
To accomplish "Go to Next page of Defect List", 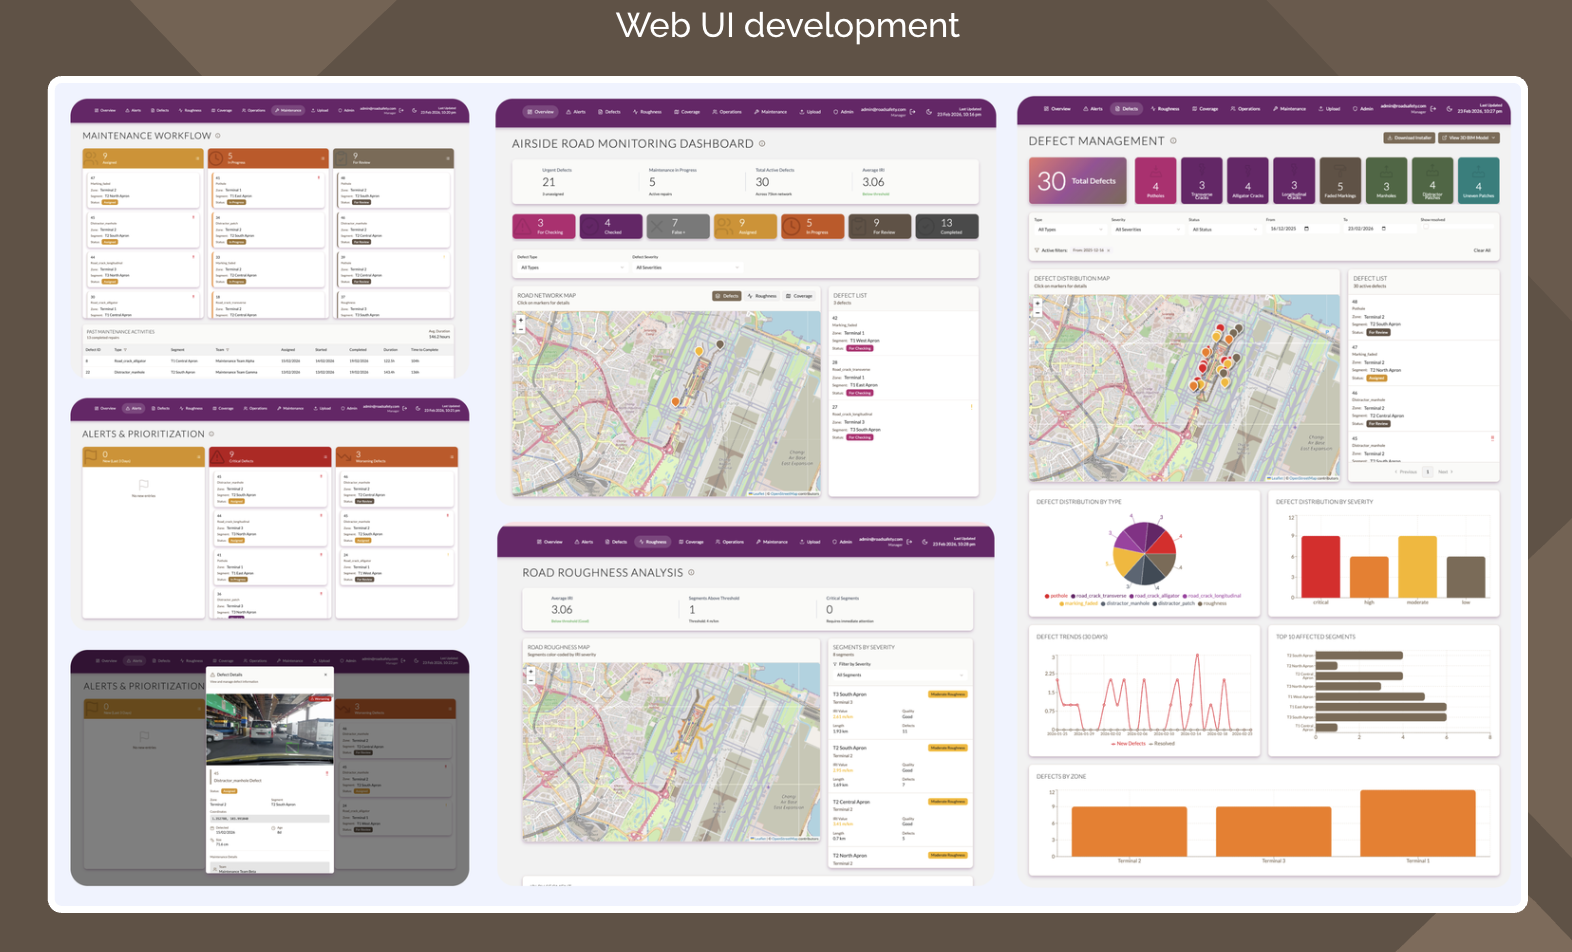I will pos(1445,472).
